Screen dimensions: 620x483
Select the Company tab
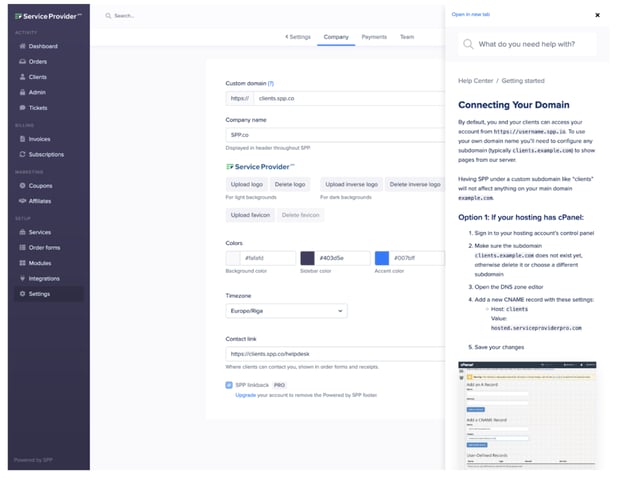click(336, 37)
